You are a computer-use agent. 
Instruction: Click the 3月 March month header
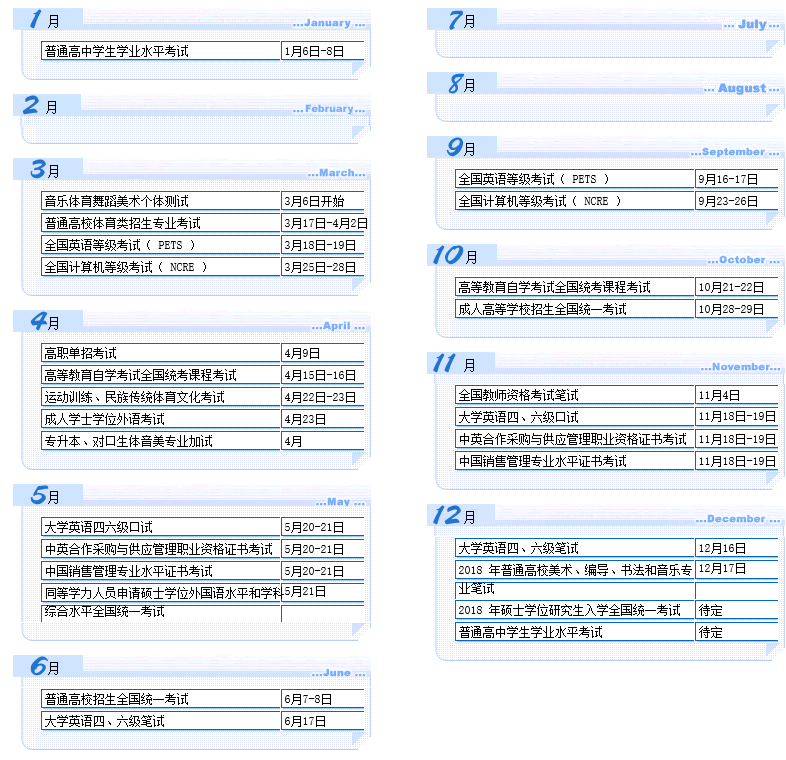tap(191, 169)
